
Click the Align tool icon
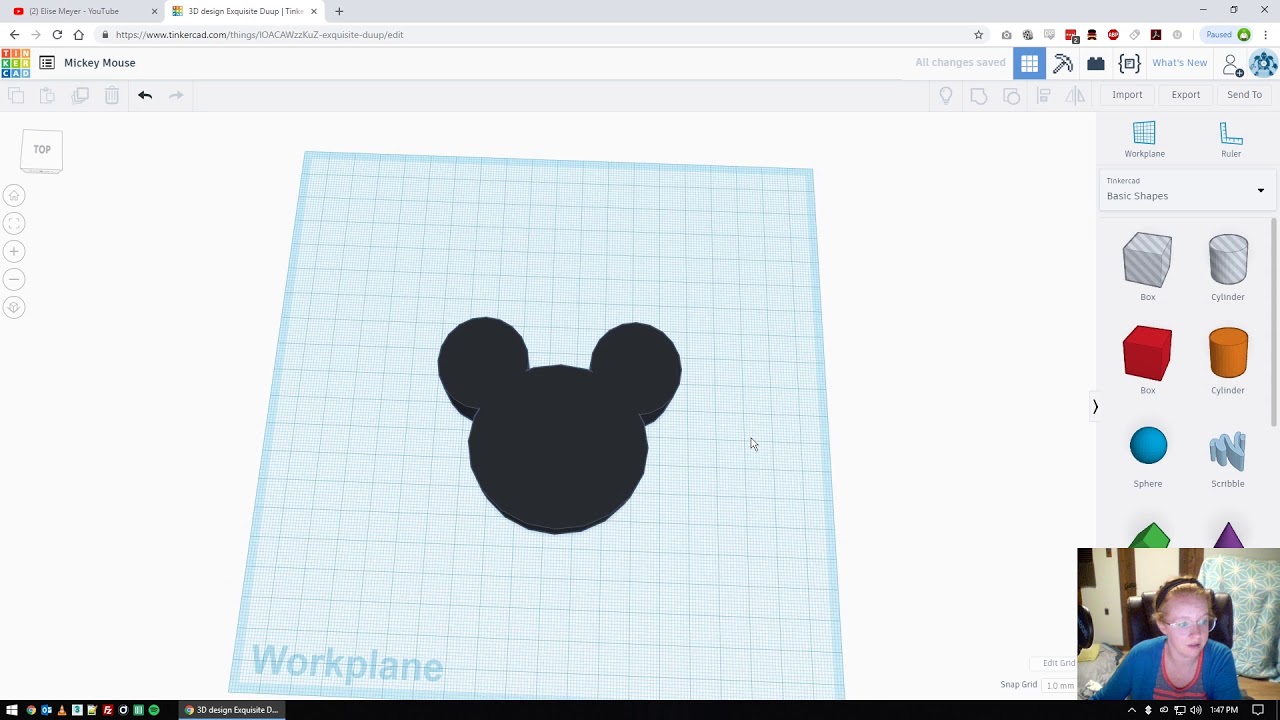[1043, 96]
